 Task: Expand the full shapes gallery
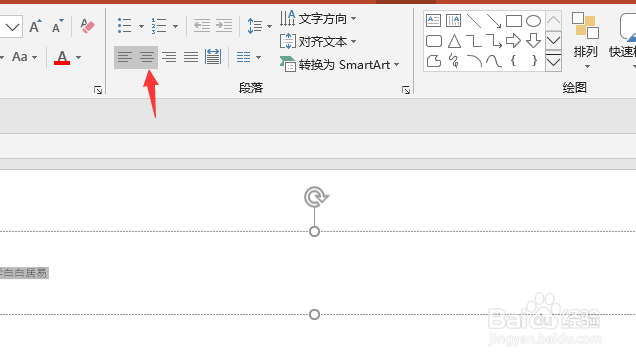pos(553,61)
